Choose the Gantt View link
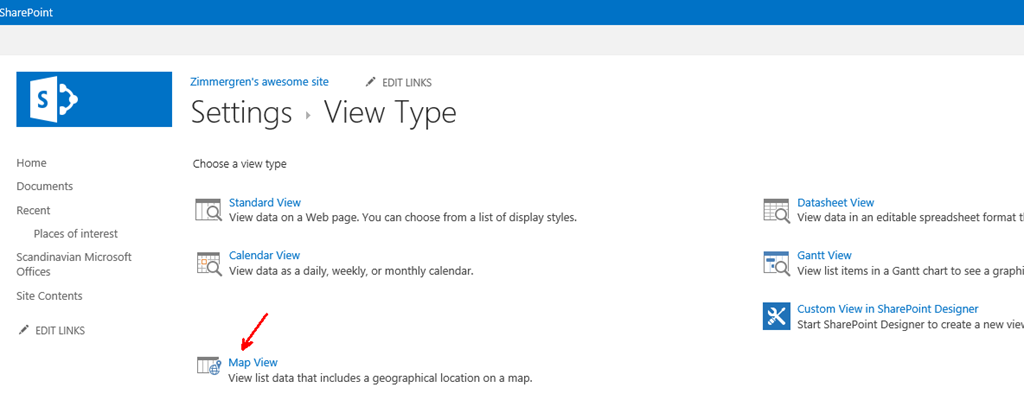 tap(824, 256)
